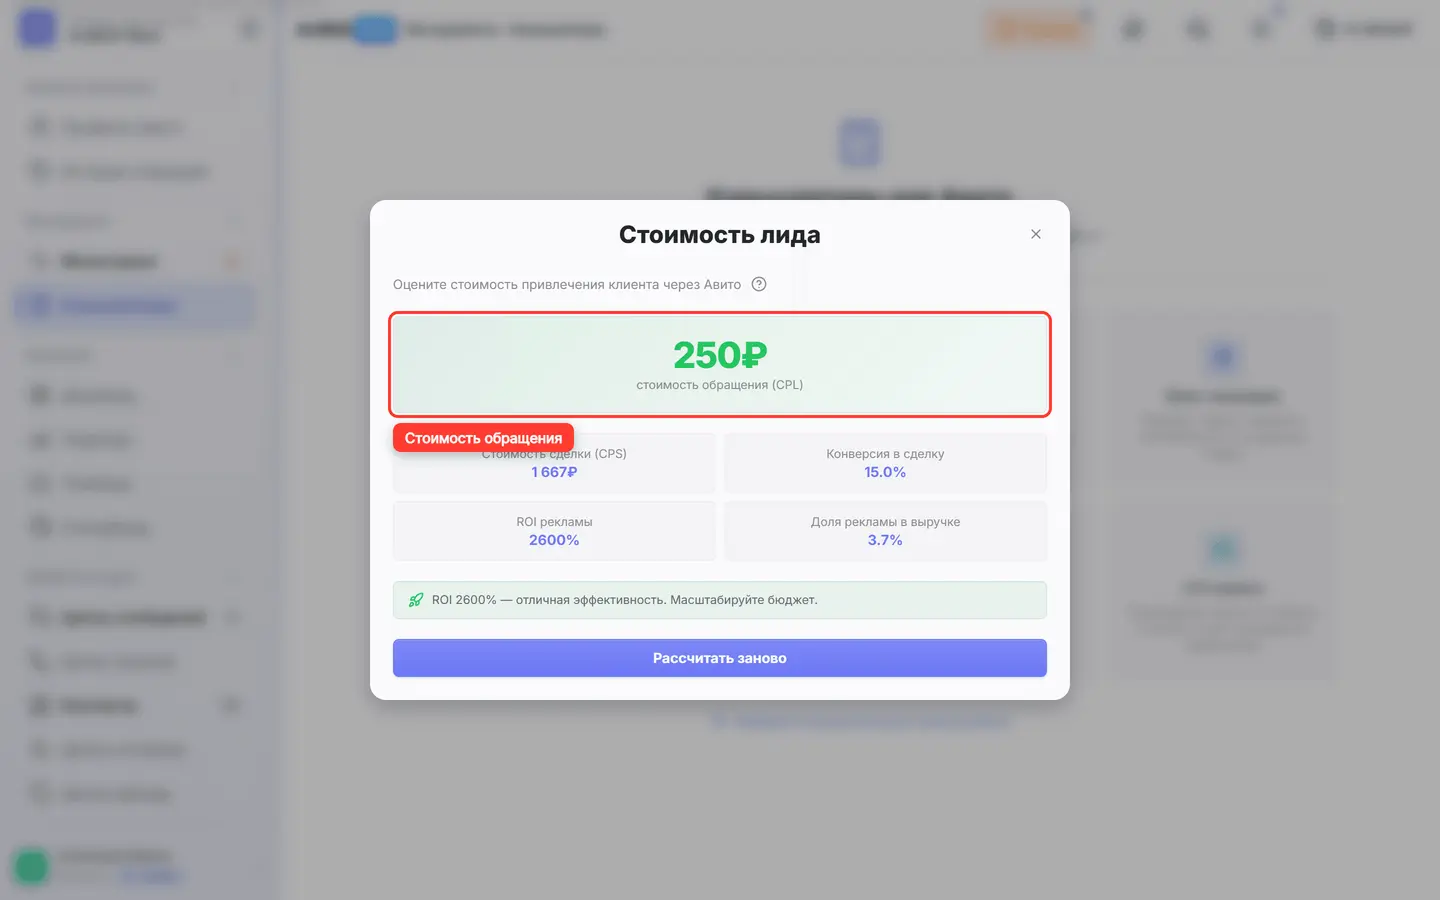Close the Стоимость лида dialog
The image size is (1440, 900).
(1036, 234)
